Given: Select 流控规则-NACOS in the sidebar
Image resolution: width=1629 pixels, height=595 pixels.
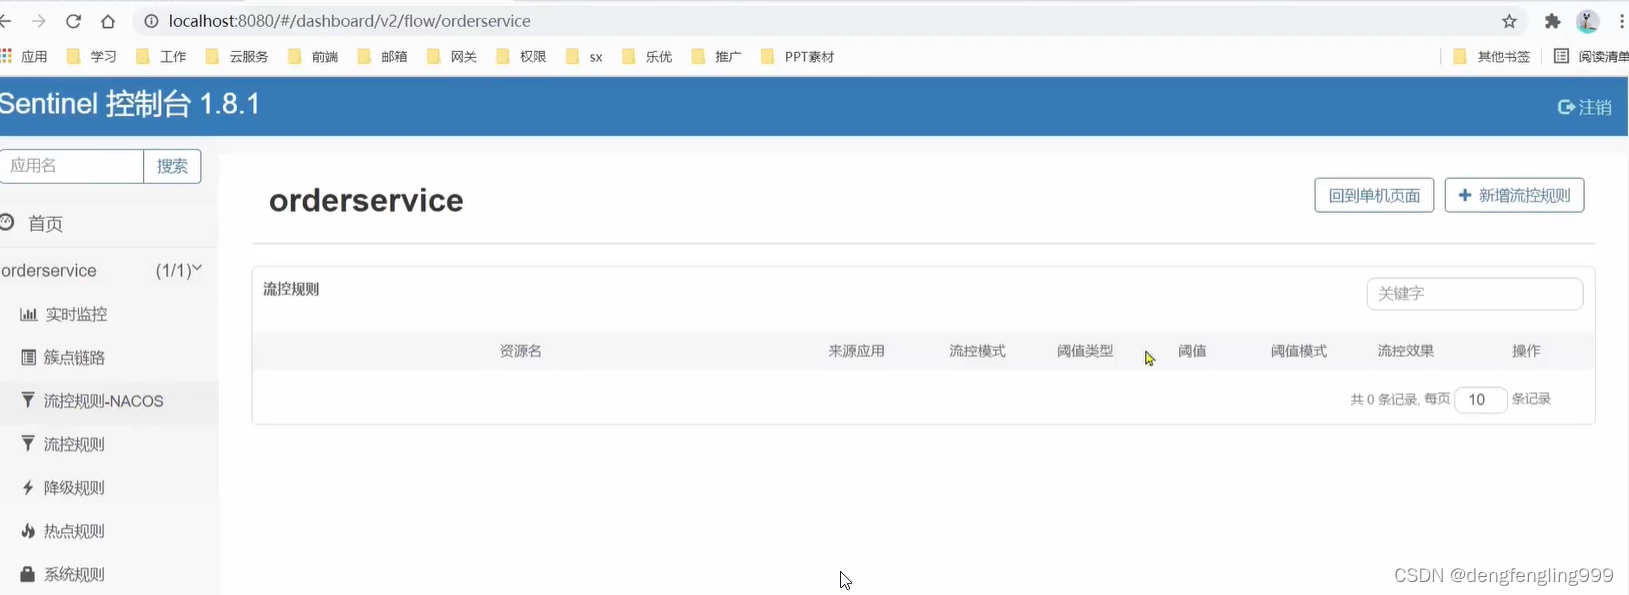Looking at the screenshot, I should coord(102,401).
